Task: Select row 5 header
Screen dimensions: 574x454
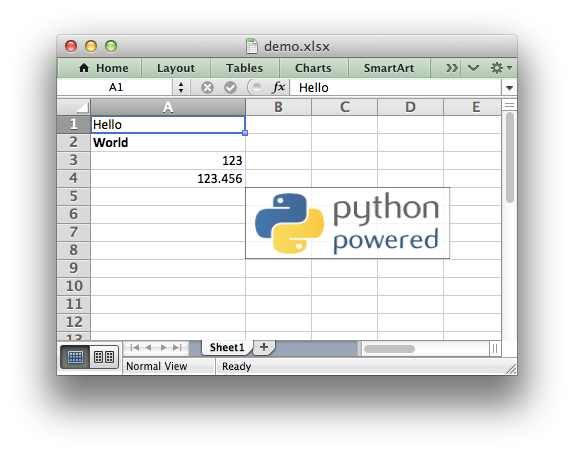Action: [74, 196]
